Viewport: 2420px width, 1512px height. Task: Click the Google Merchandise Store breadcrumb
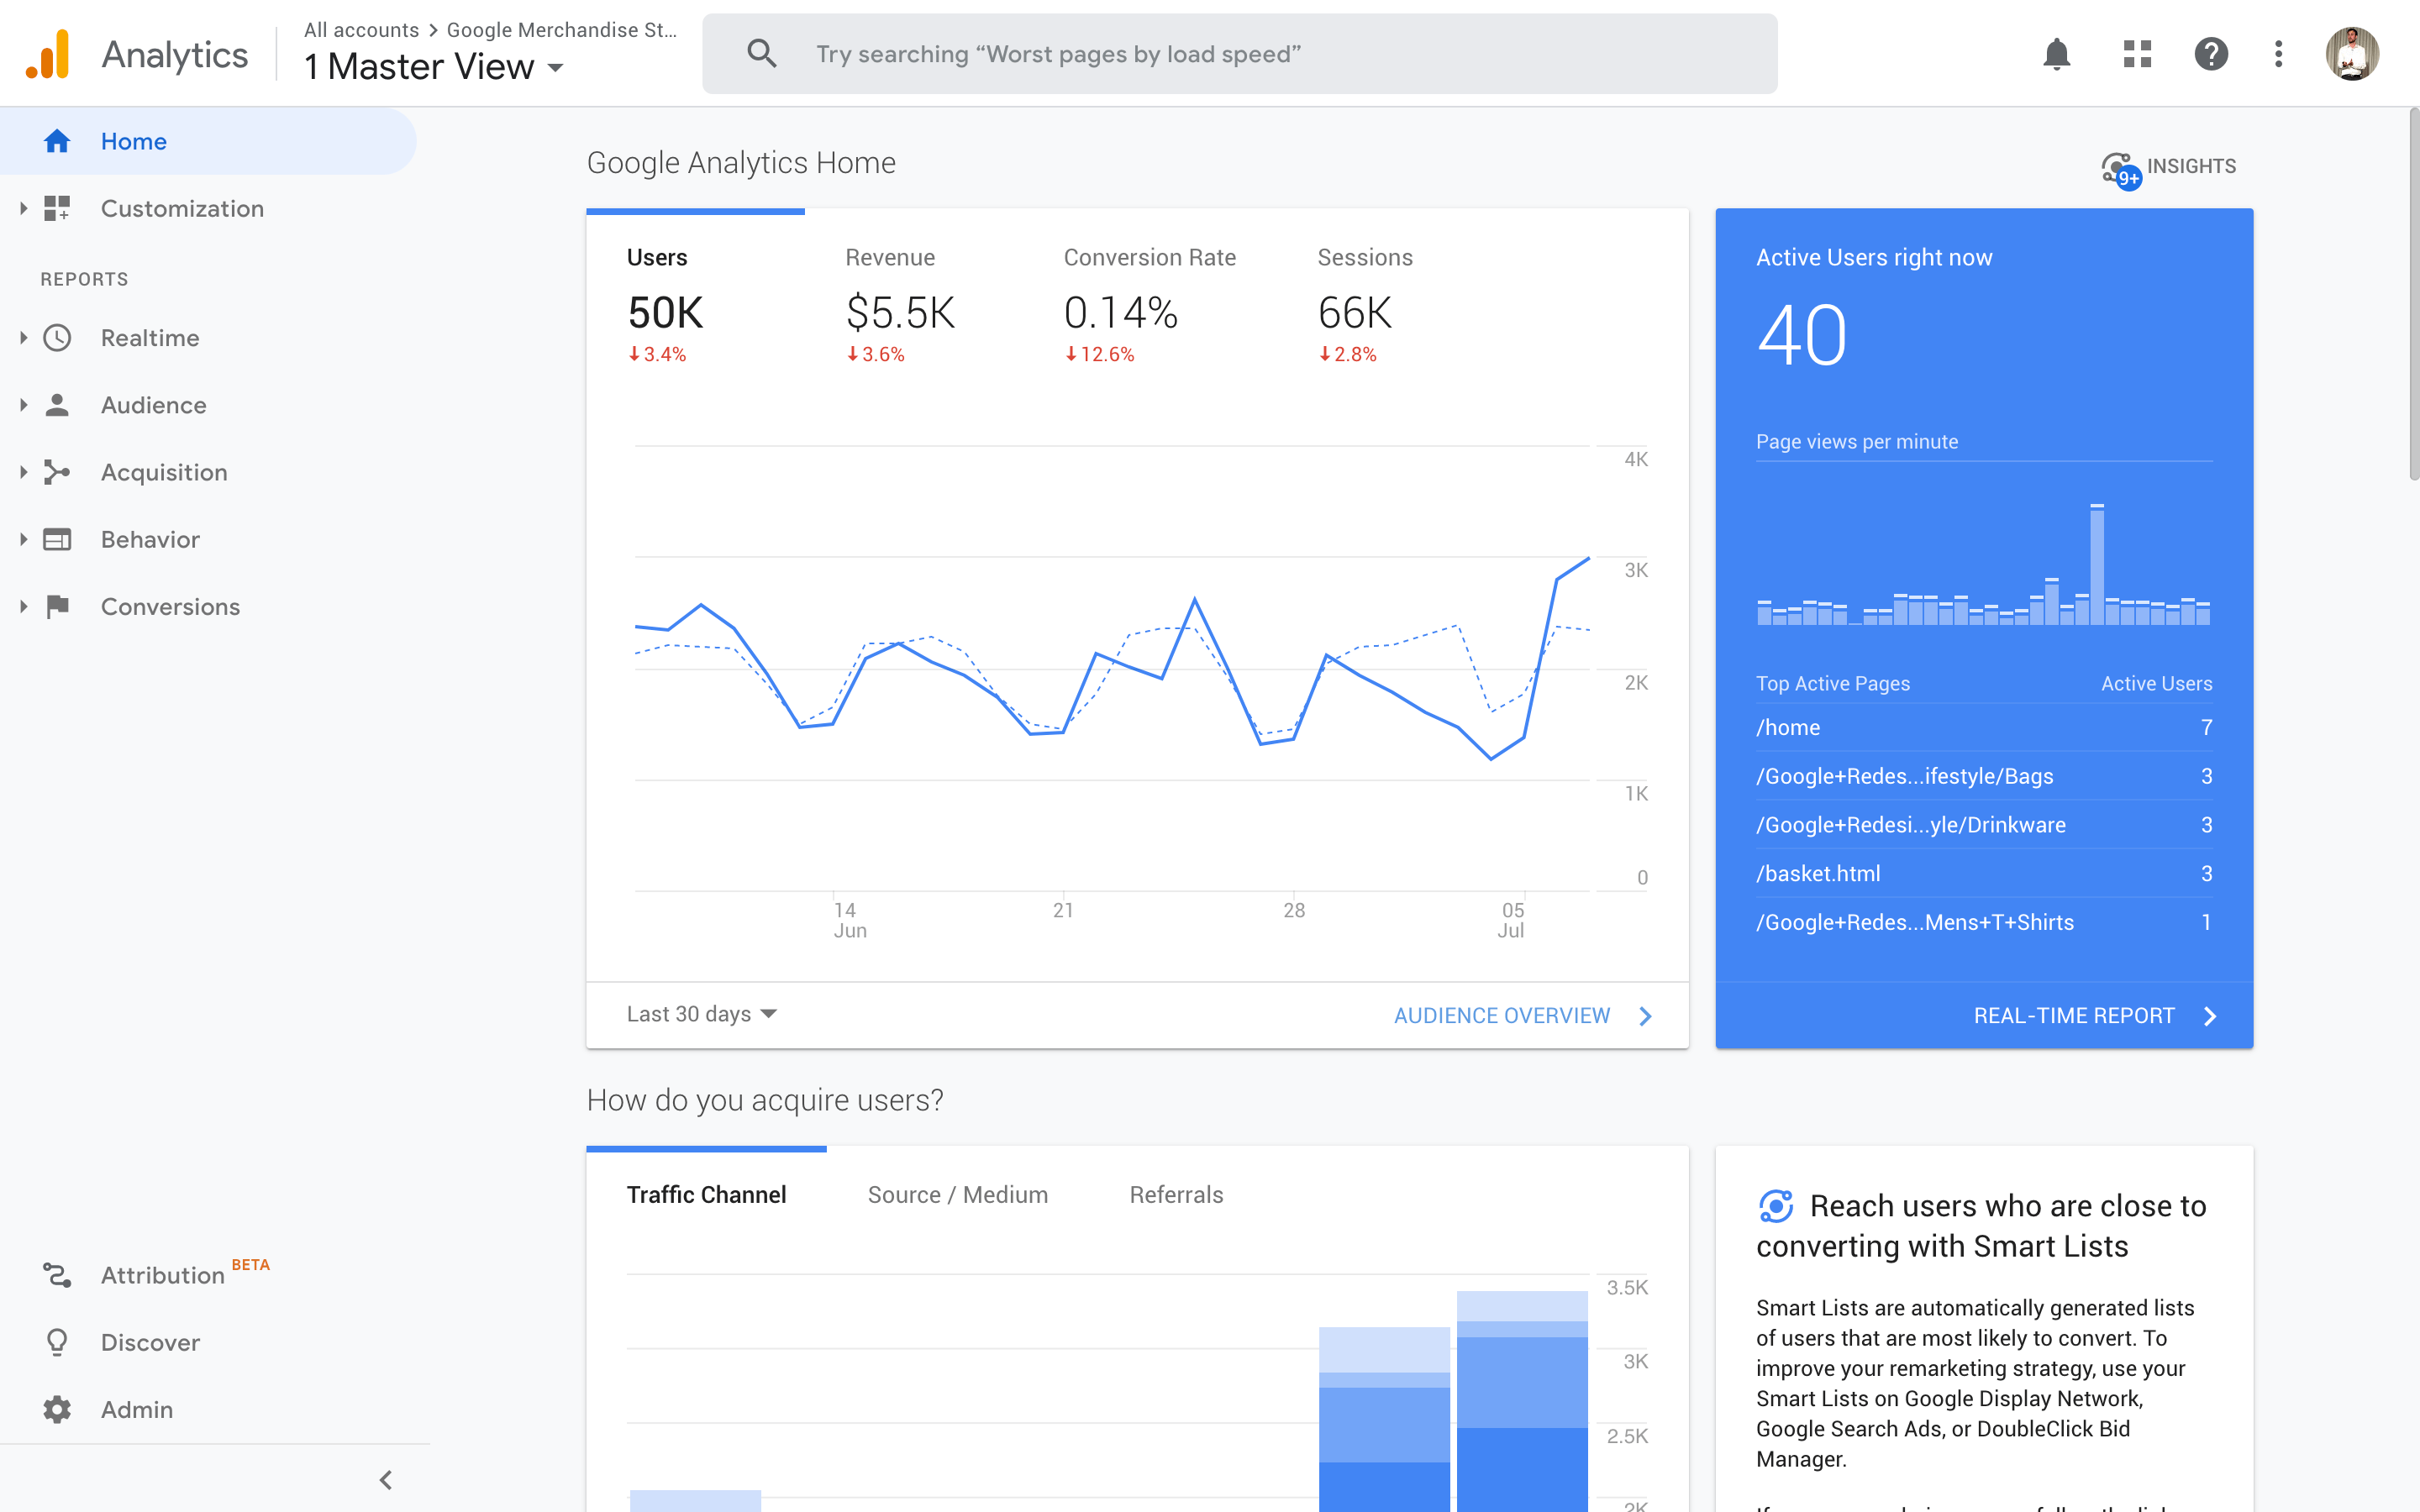click(x=562, y=30)
